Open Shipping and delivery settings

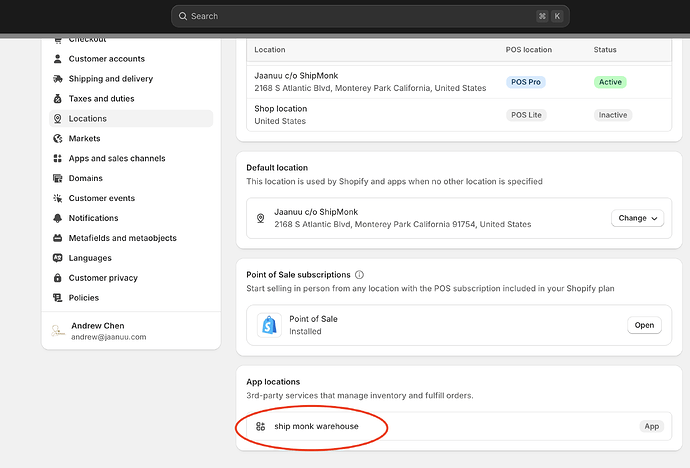[131, 79]
